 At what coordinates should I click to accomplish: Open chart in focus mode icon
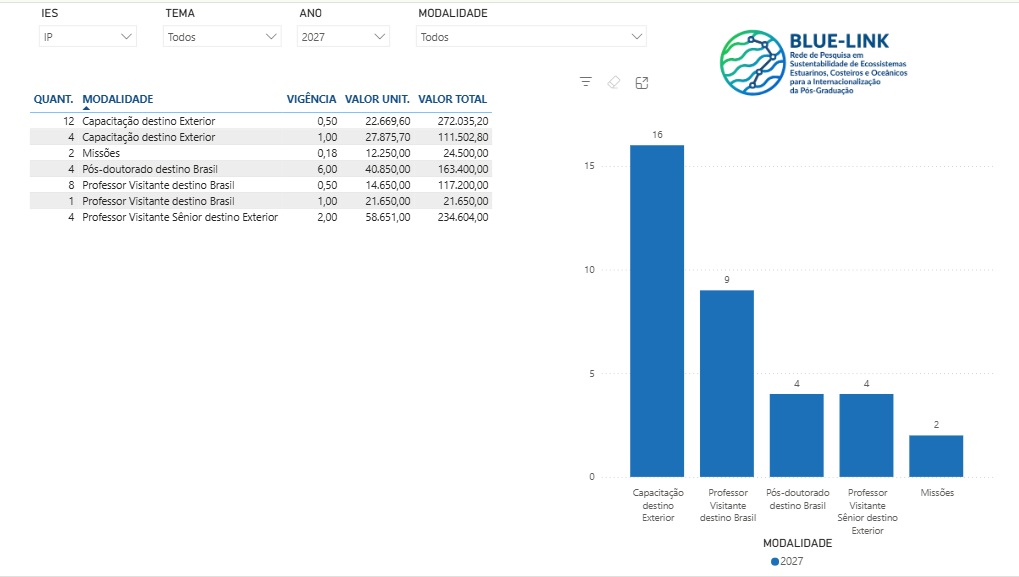642,83
